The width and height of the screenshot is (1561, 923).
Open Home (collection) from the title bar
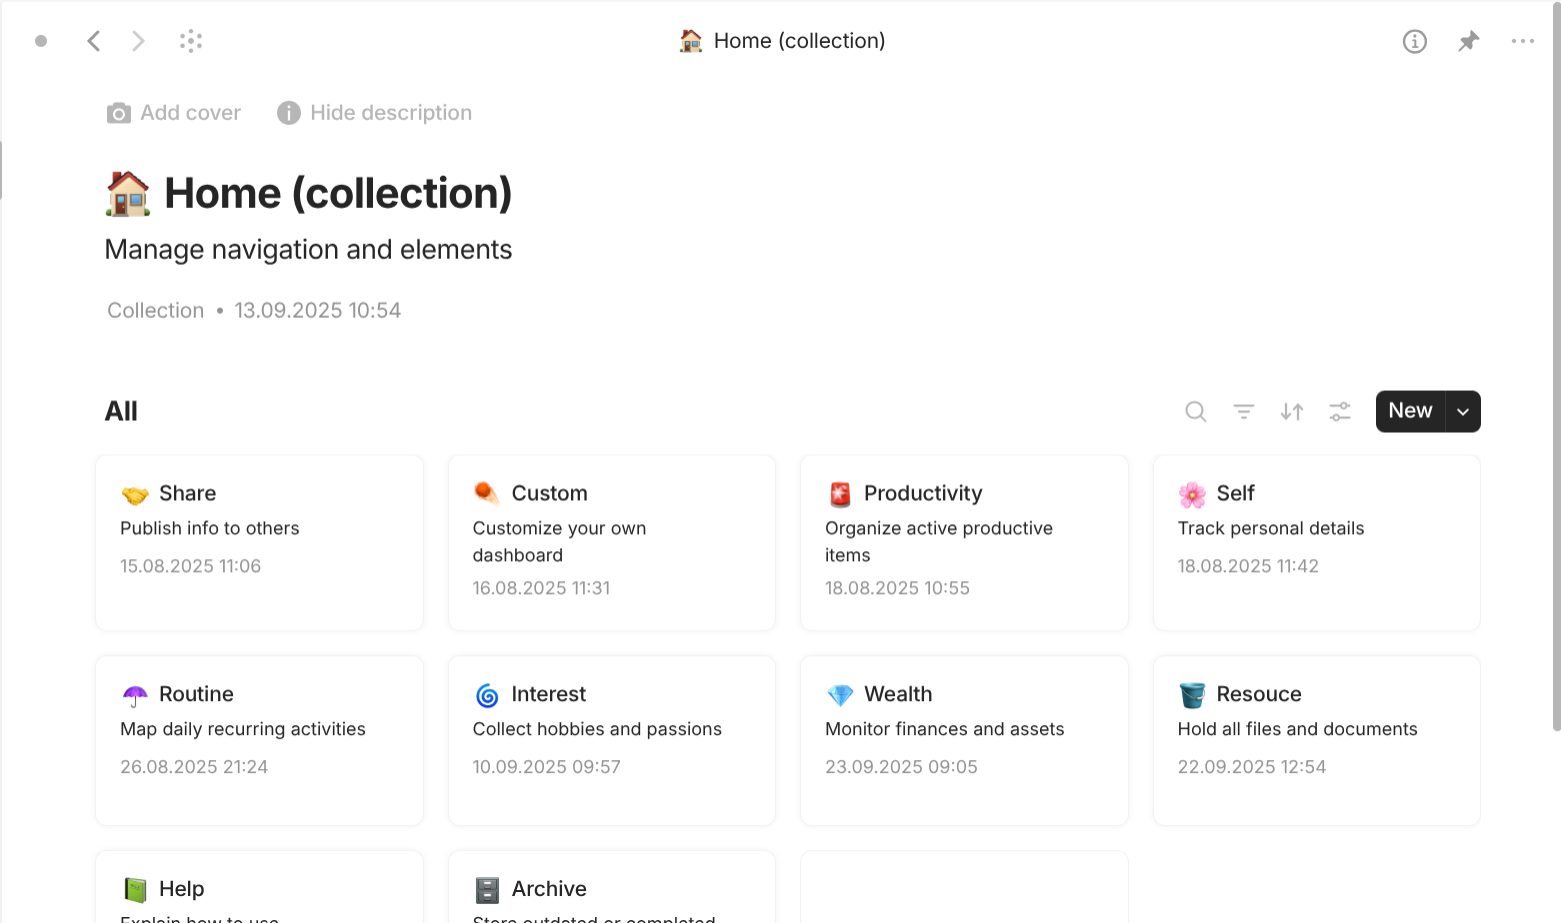click(x=782, y=40)
